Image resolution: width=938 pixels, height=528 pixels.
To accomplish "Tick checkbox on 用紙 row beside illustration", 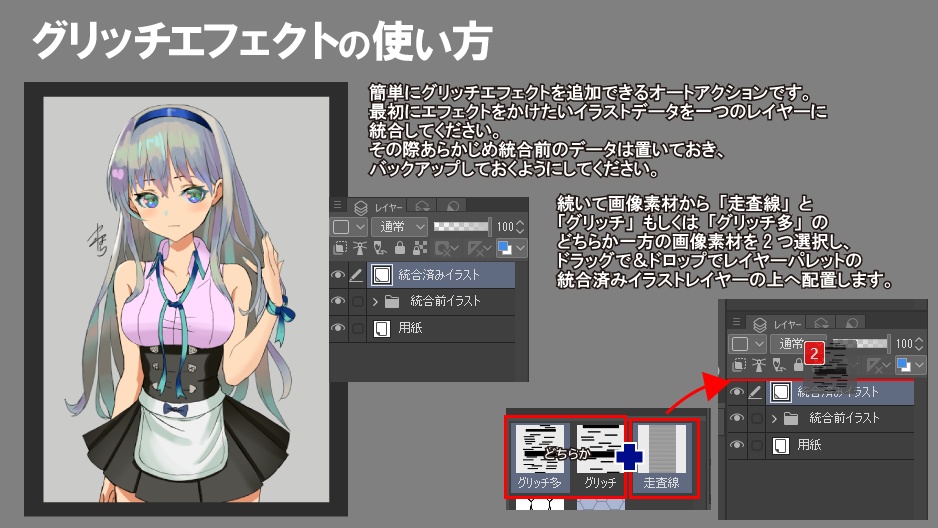I will tap(357, 328).
